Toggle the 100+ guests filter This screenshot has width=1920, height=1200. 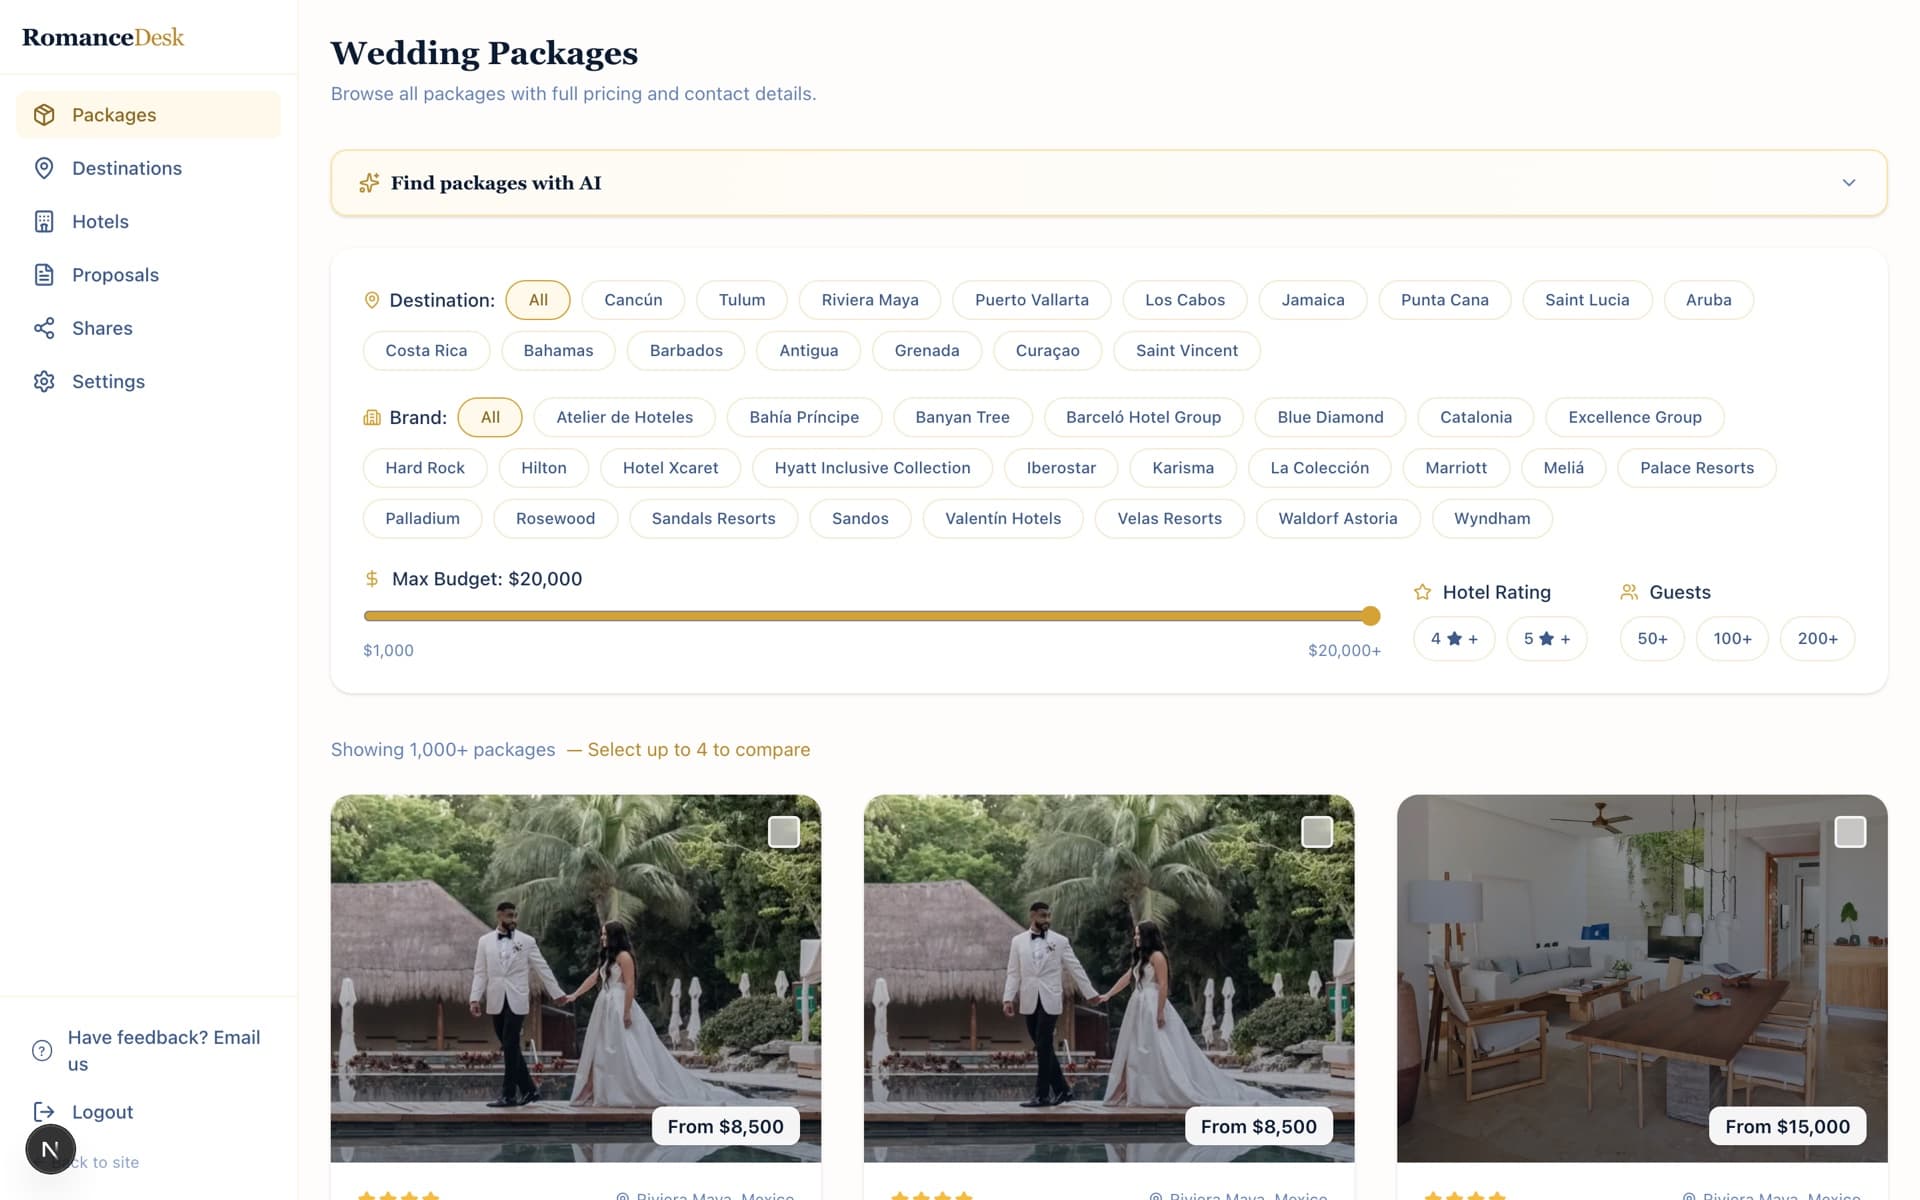pyautogui.click(x=1732, y=639)
